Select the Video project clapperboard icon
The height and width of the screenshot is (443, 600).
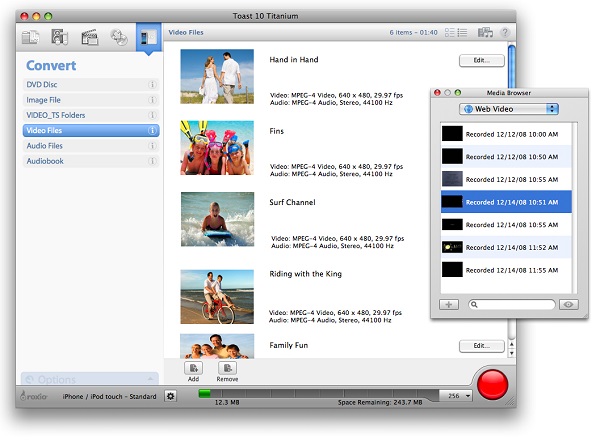(90, 38)
